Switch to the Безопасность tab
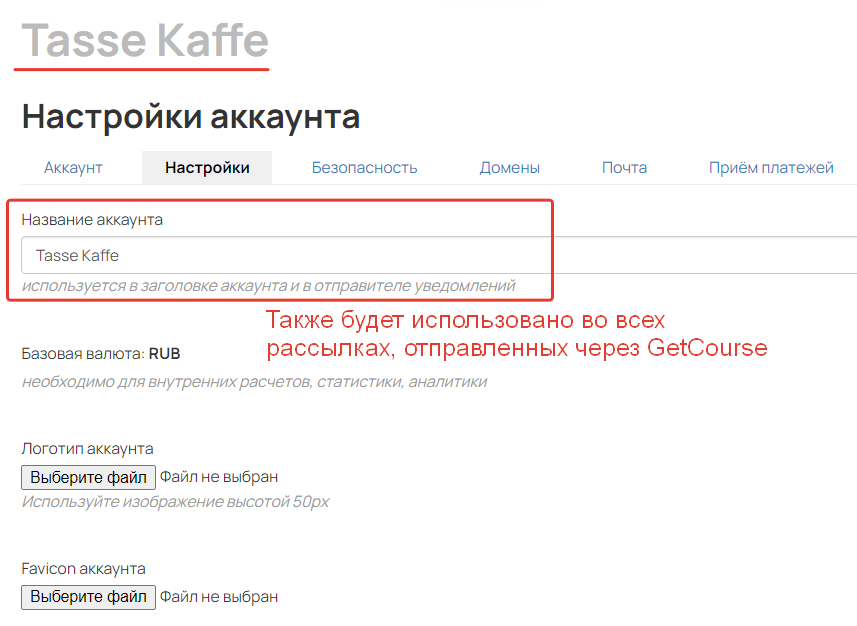The image size is (857, 626). 365,167
